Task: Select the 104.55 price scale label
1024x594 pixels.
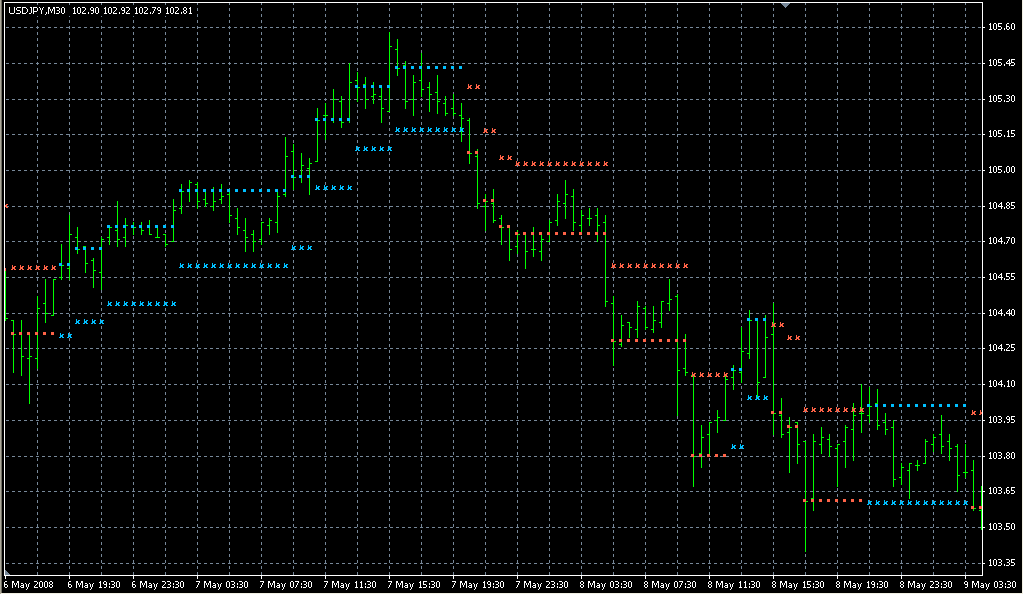Action: tap(1001, 277)
